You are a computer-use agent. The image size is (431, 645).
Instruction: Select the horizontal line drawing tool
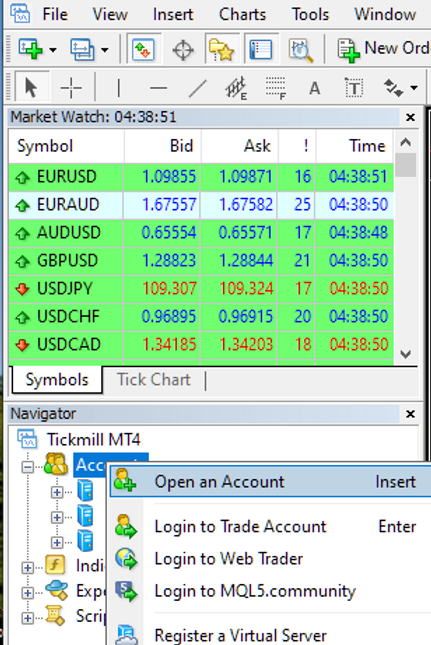158,88
